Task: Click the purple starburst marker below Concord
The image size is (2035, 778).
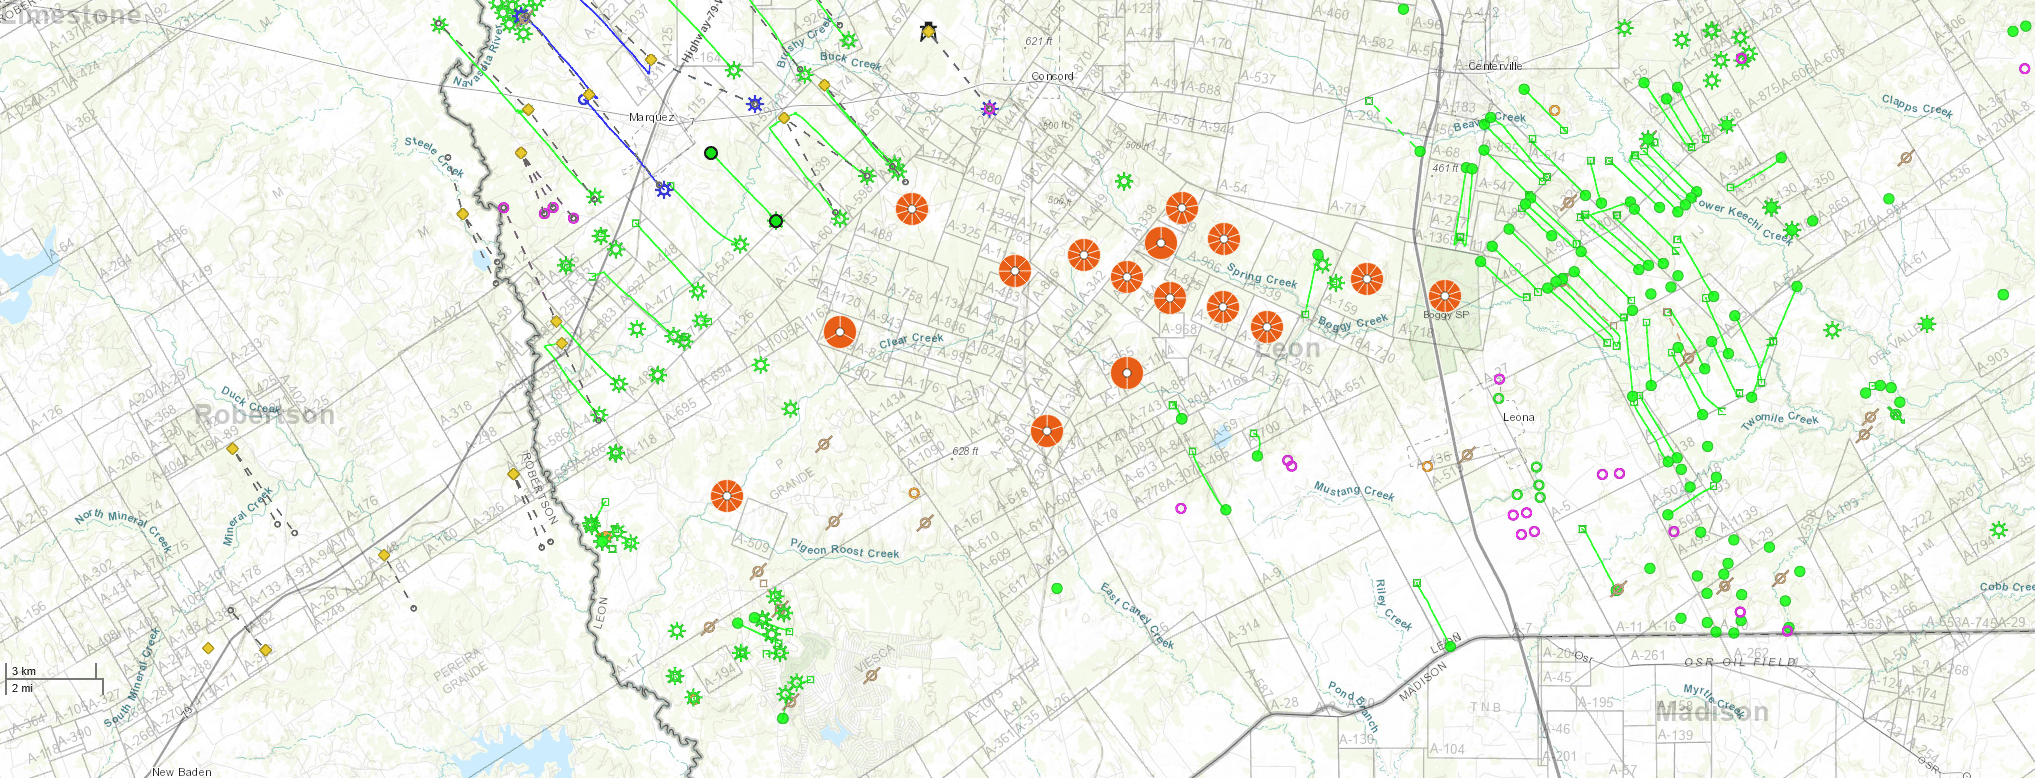Action: pos(989,109)
